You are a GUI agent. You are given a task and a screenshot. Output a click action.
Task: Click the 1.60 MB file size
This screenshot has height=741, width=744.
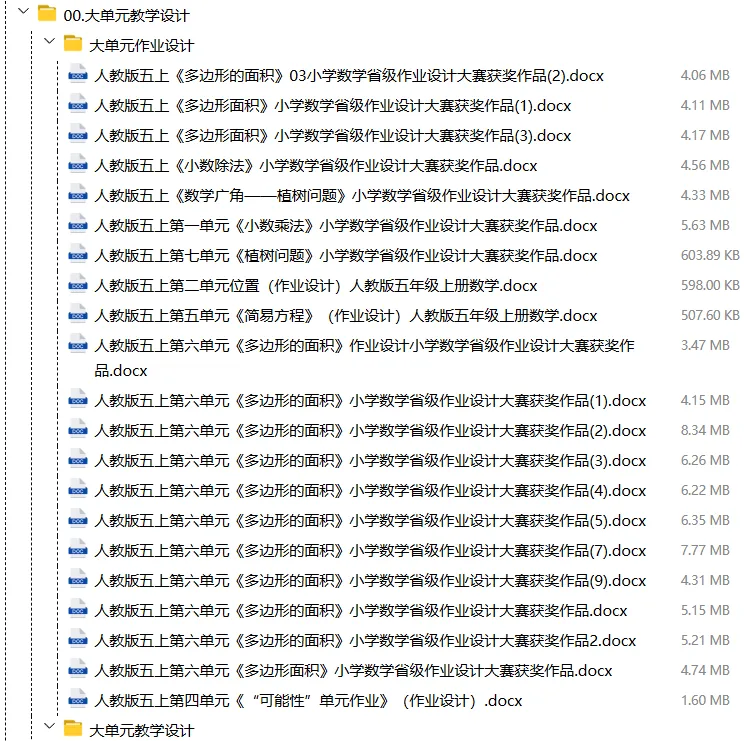(x=705, y=700)
